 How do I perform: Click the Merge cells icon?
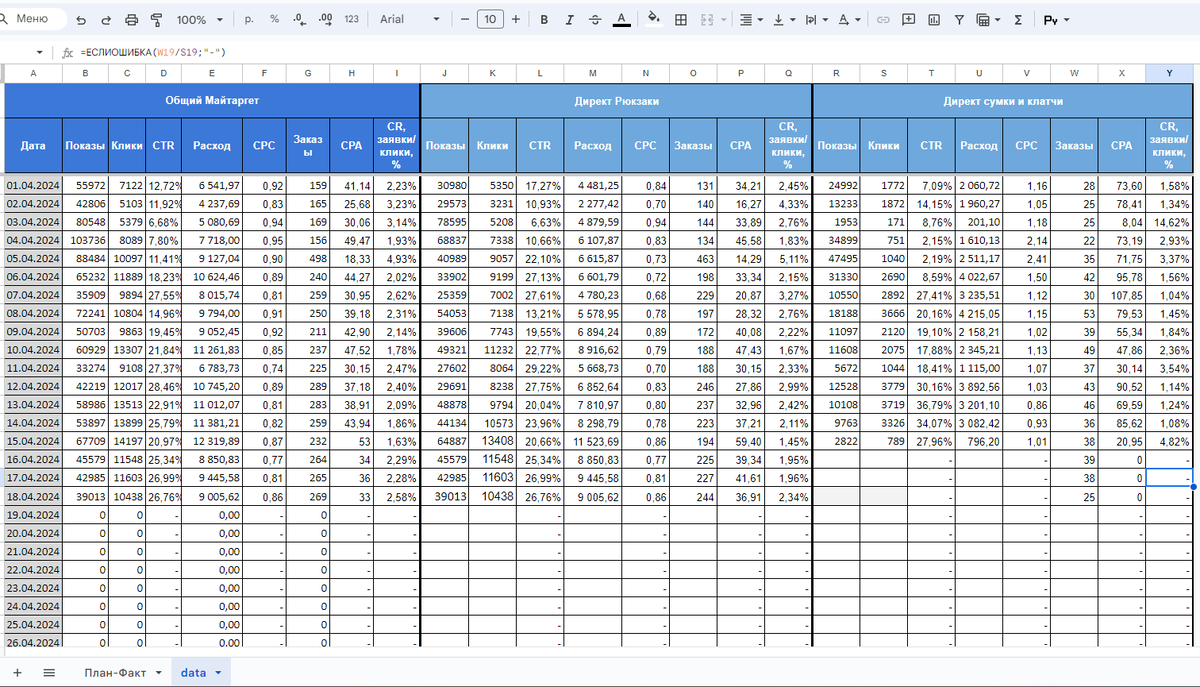705,19
